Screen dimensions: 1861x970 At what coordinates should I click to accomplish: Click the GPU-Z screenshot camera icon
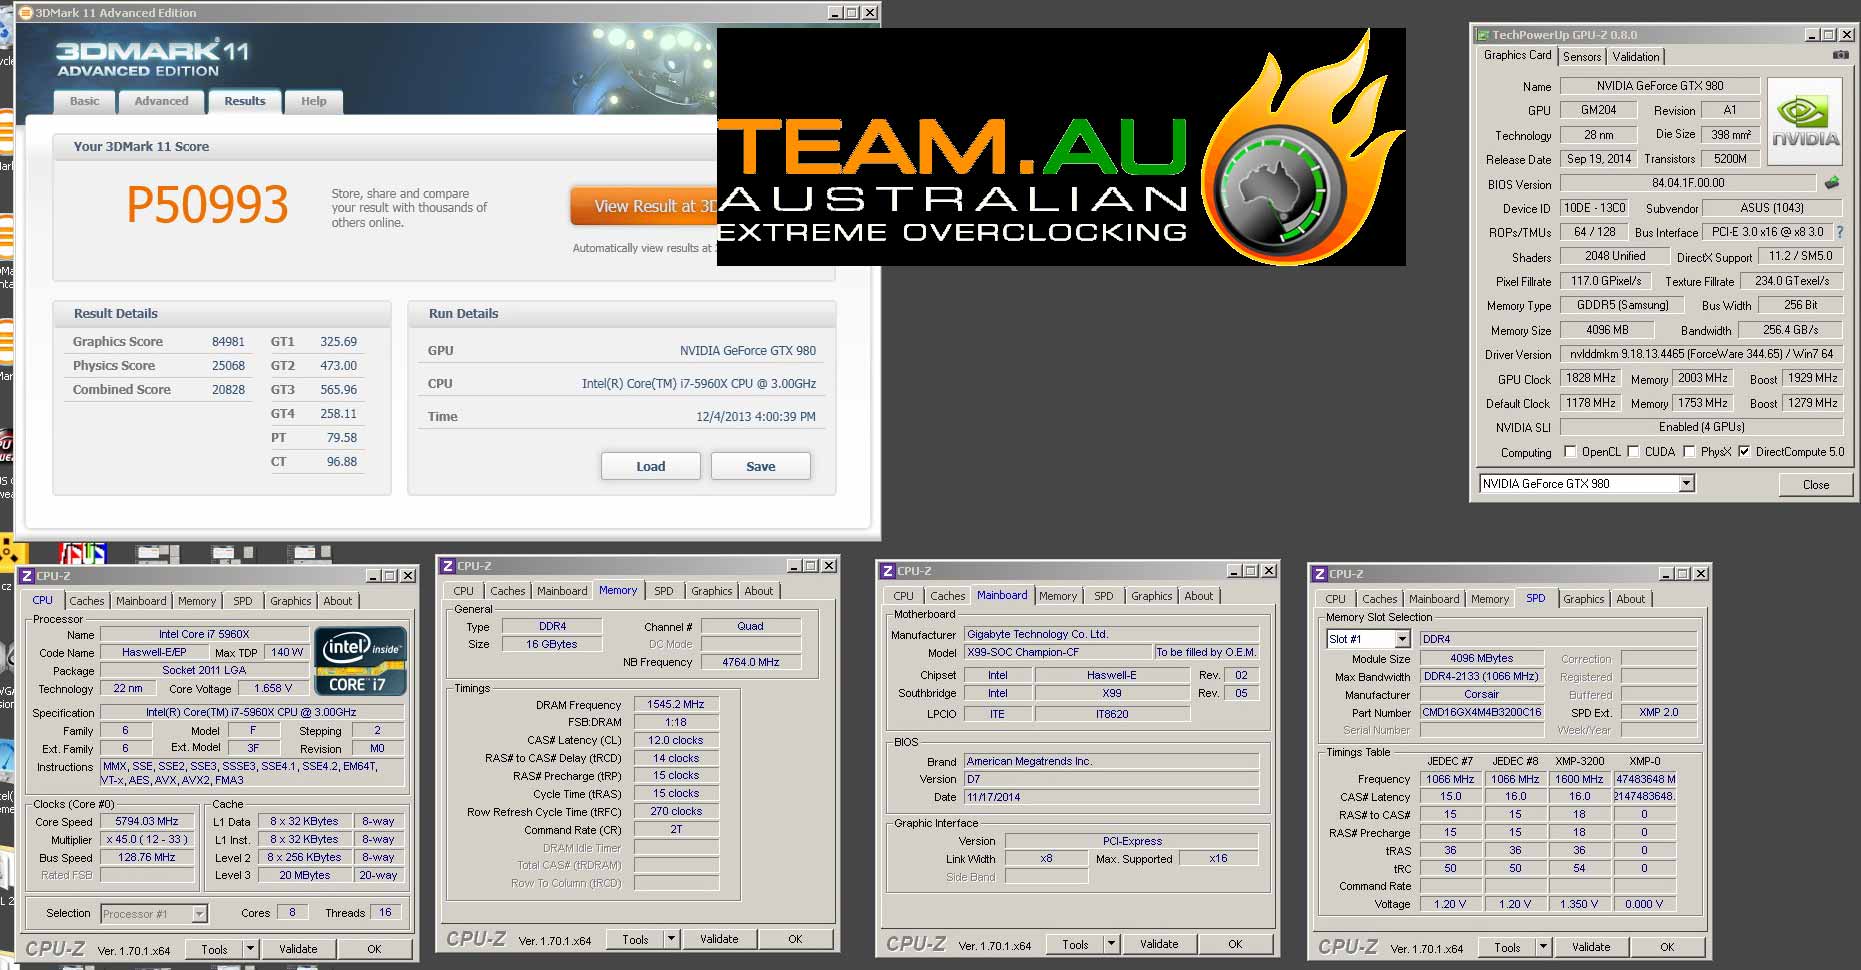tap(1840, 55)
